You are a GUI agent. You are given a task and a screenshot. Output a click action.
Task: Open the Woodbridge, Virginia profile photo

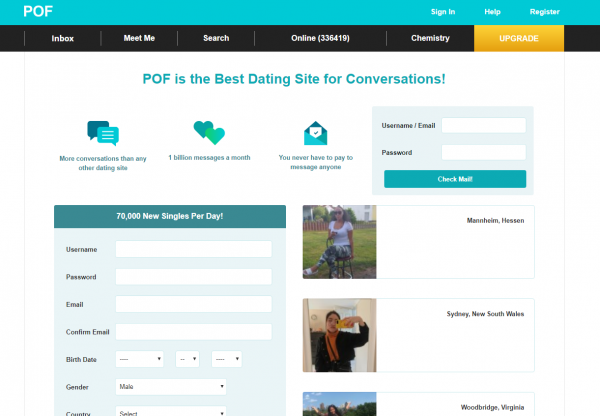coord(339,404)
